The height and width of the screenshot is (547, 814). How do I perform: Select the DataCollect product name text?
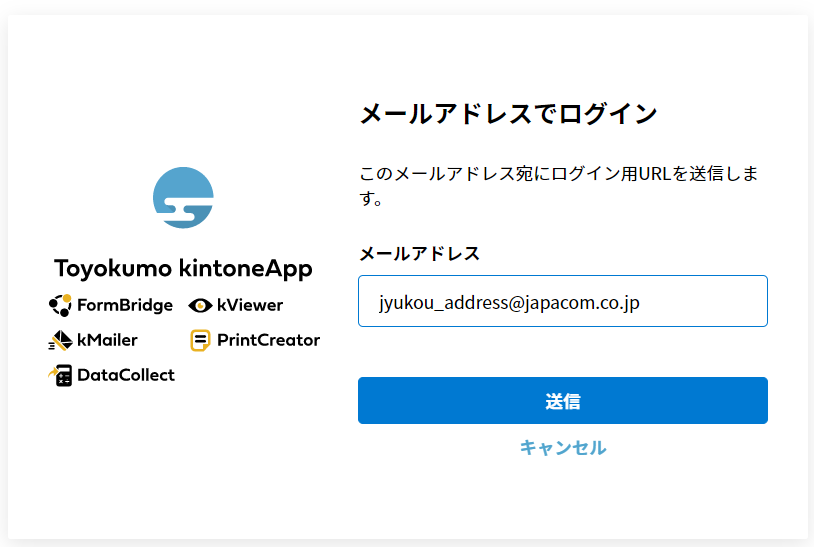pyautogui.click(x=126, y=375)
